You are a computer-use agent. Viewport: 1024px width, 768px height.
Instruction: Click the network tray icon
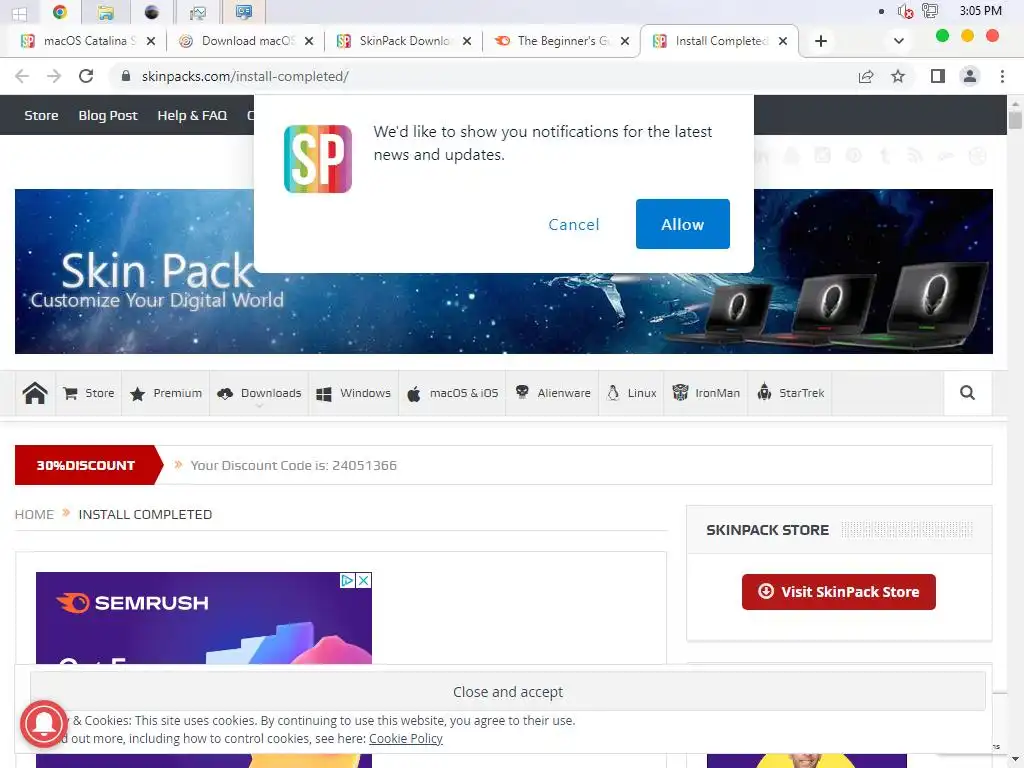[x=929, y=11]
